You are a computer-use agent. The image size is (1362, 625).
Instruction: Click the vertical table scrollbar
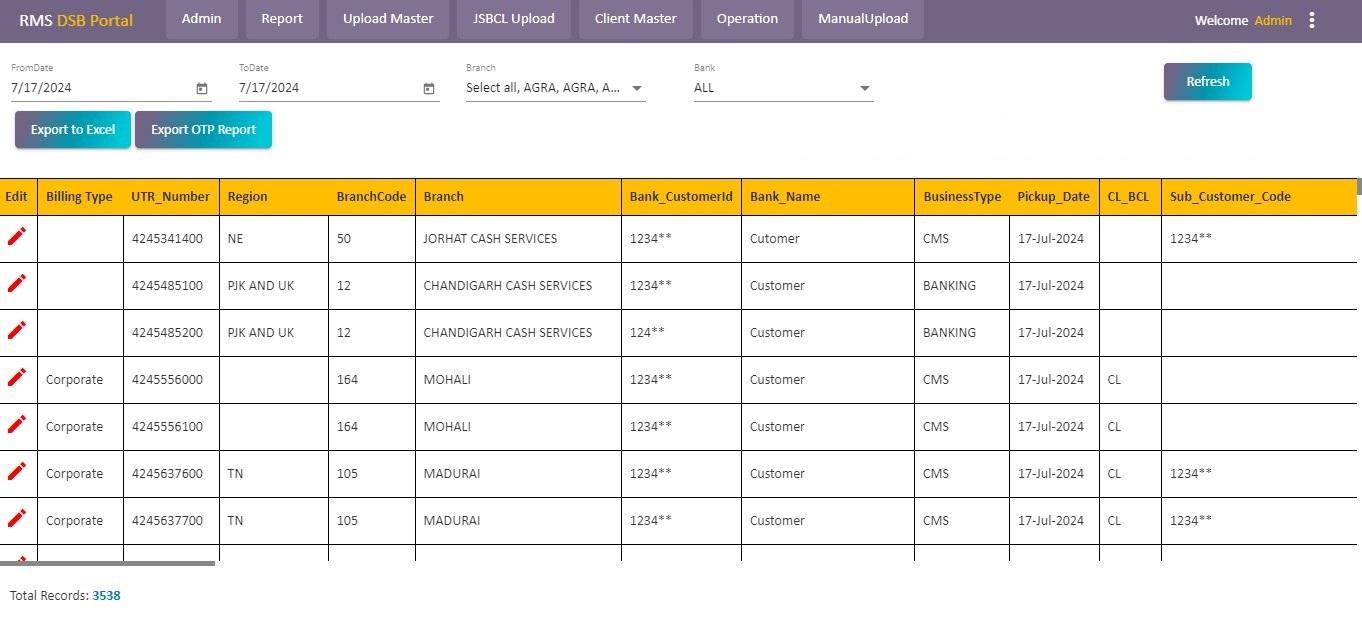(x=1359, y=186)
